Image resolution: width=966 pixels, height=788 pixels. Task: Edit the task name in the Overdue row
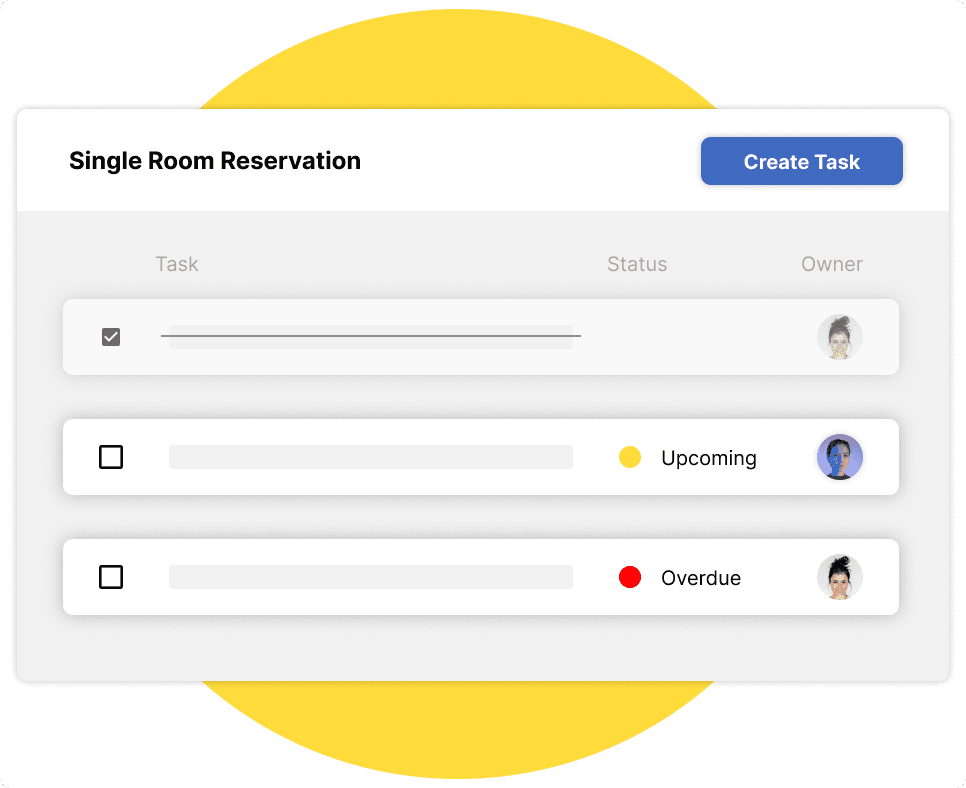(370, 577)
